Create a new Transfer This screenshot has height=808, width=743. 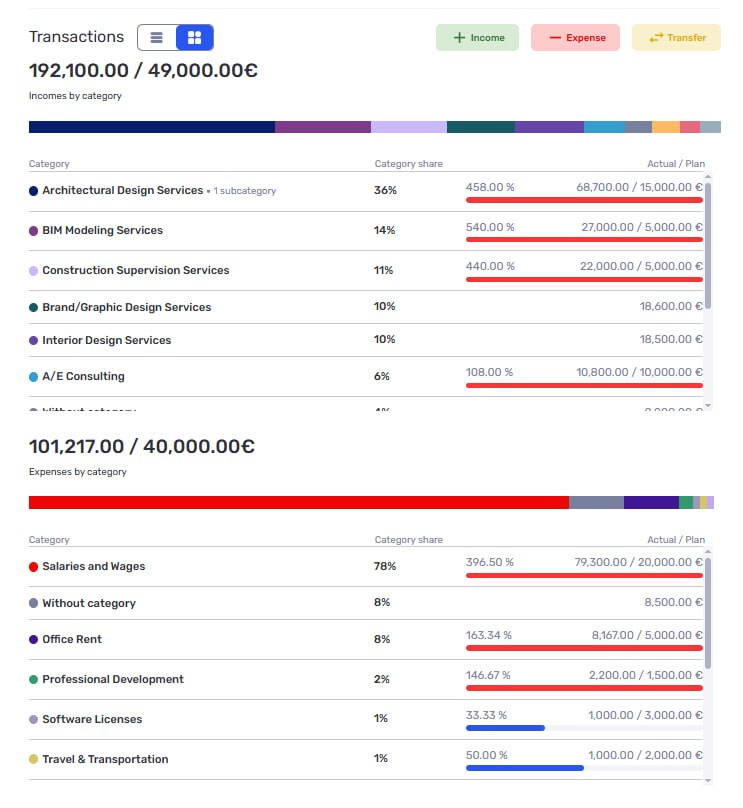676,38
